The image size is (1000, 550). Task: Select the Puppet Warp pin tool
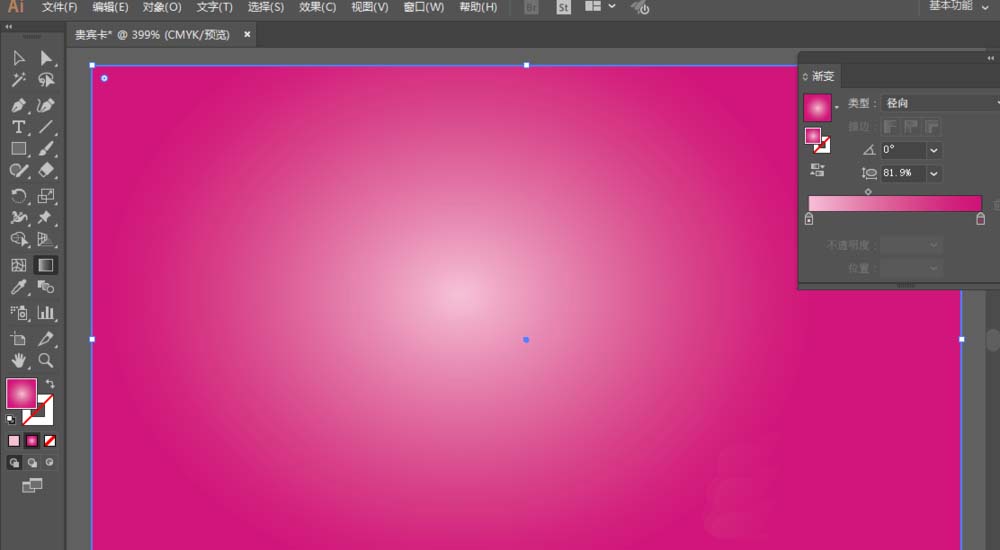[46, 218]
